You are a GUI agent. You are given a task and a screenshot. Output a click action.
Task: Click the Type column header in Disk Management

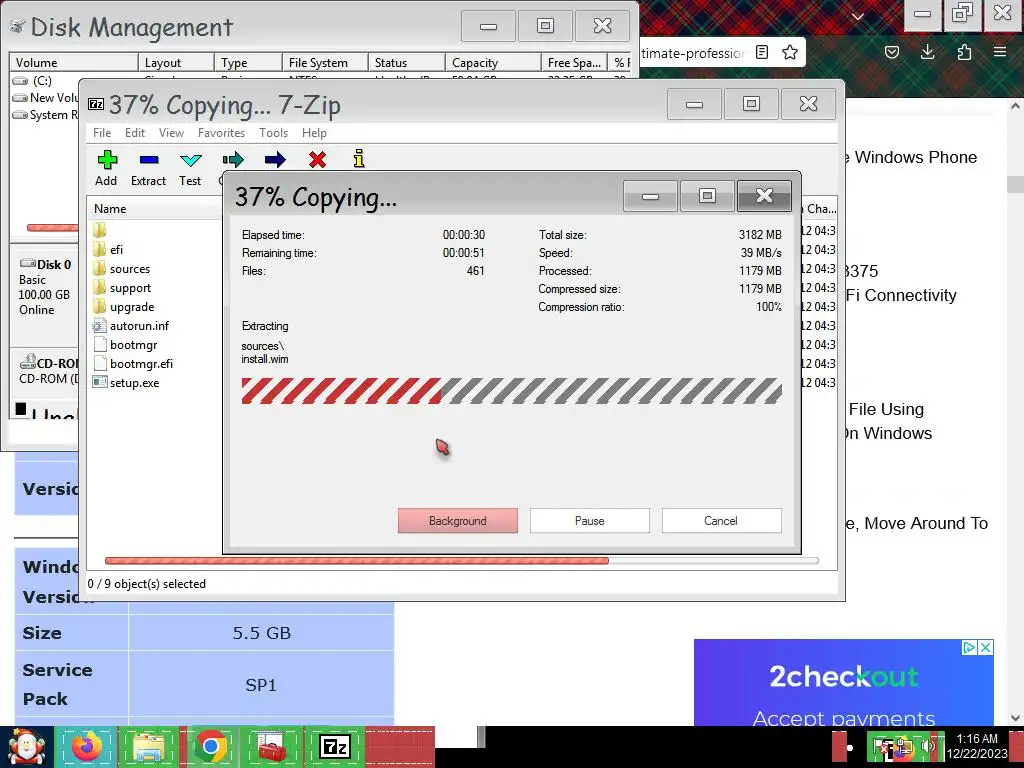248,63
